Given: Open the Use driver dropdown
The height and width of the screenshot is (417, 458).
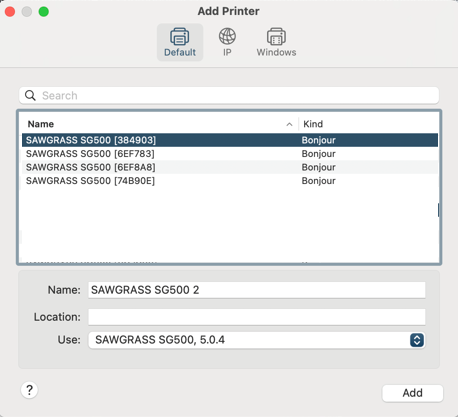Looking at the screenshot, I should (x=257, y=340).
